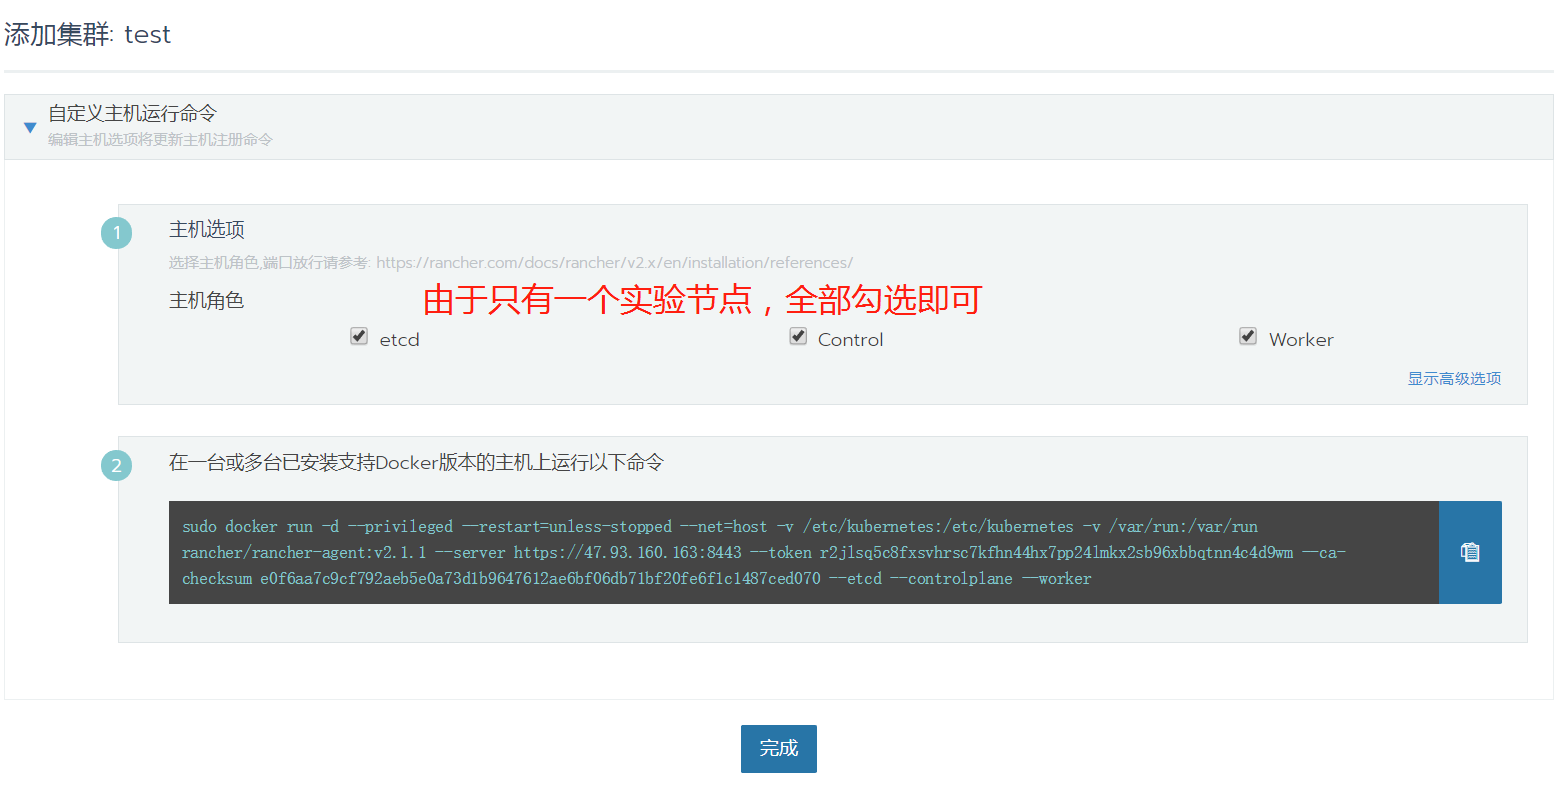Click 在一台或多台已安装支持Docker版本的主机上运行以下命令 text
Screen dimensions: 1557x791
[416, 462]
